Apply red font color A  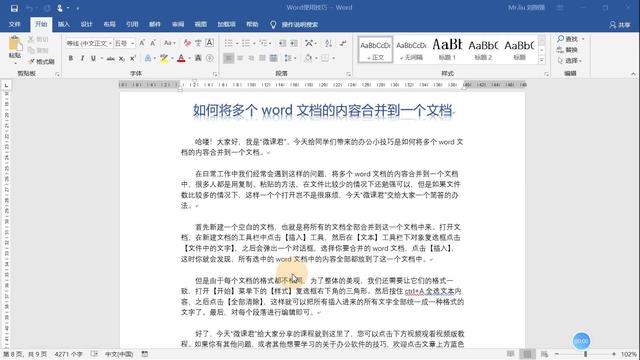(181, 58)
